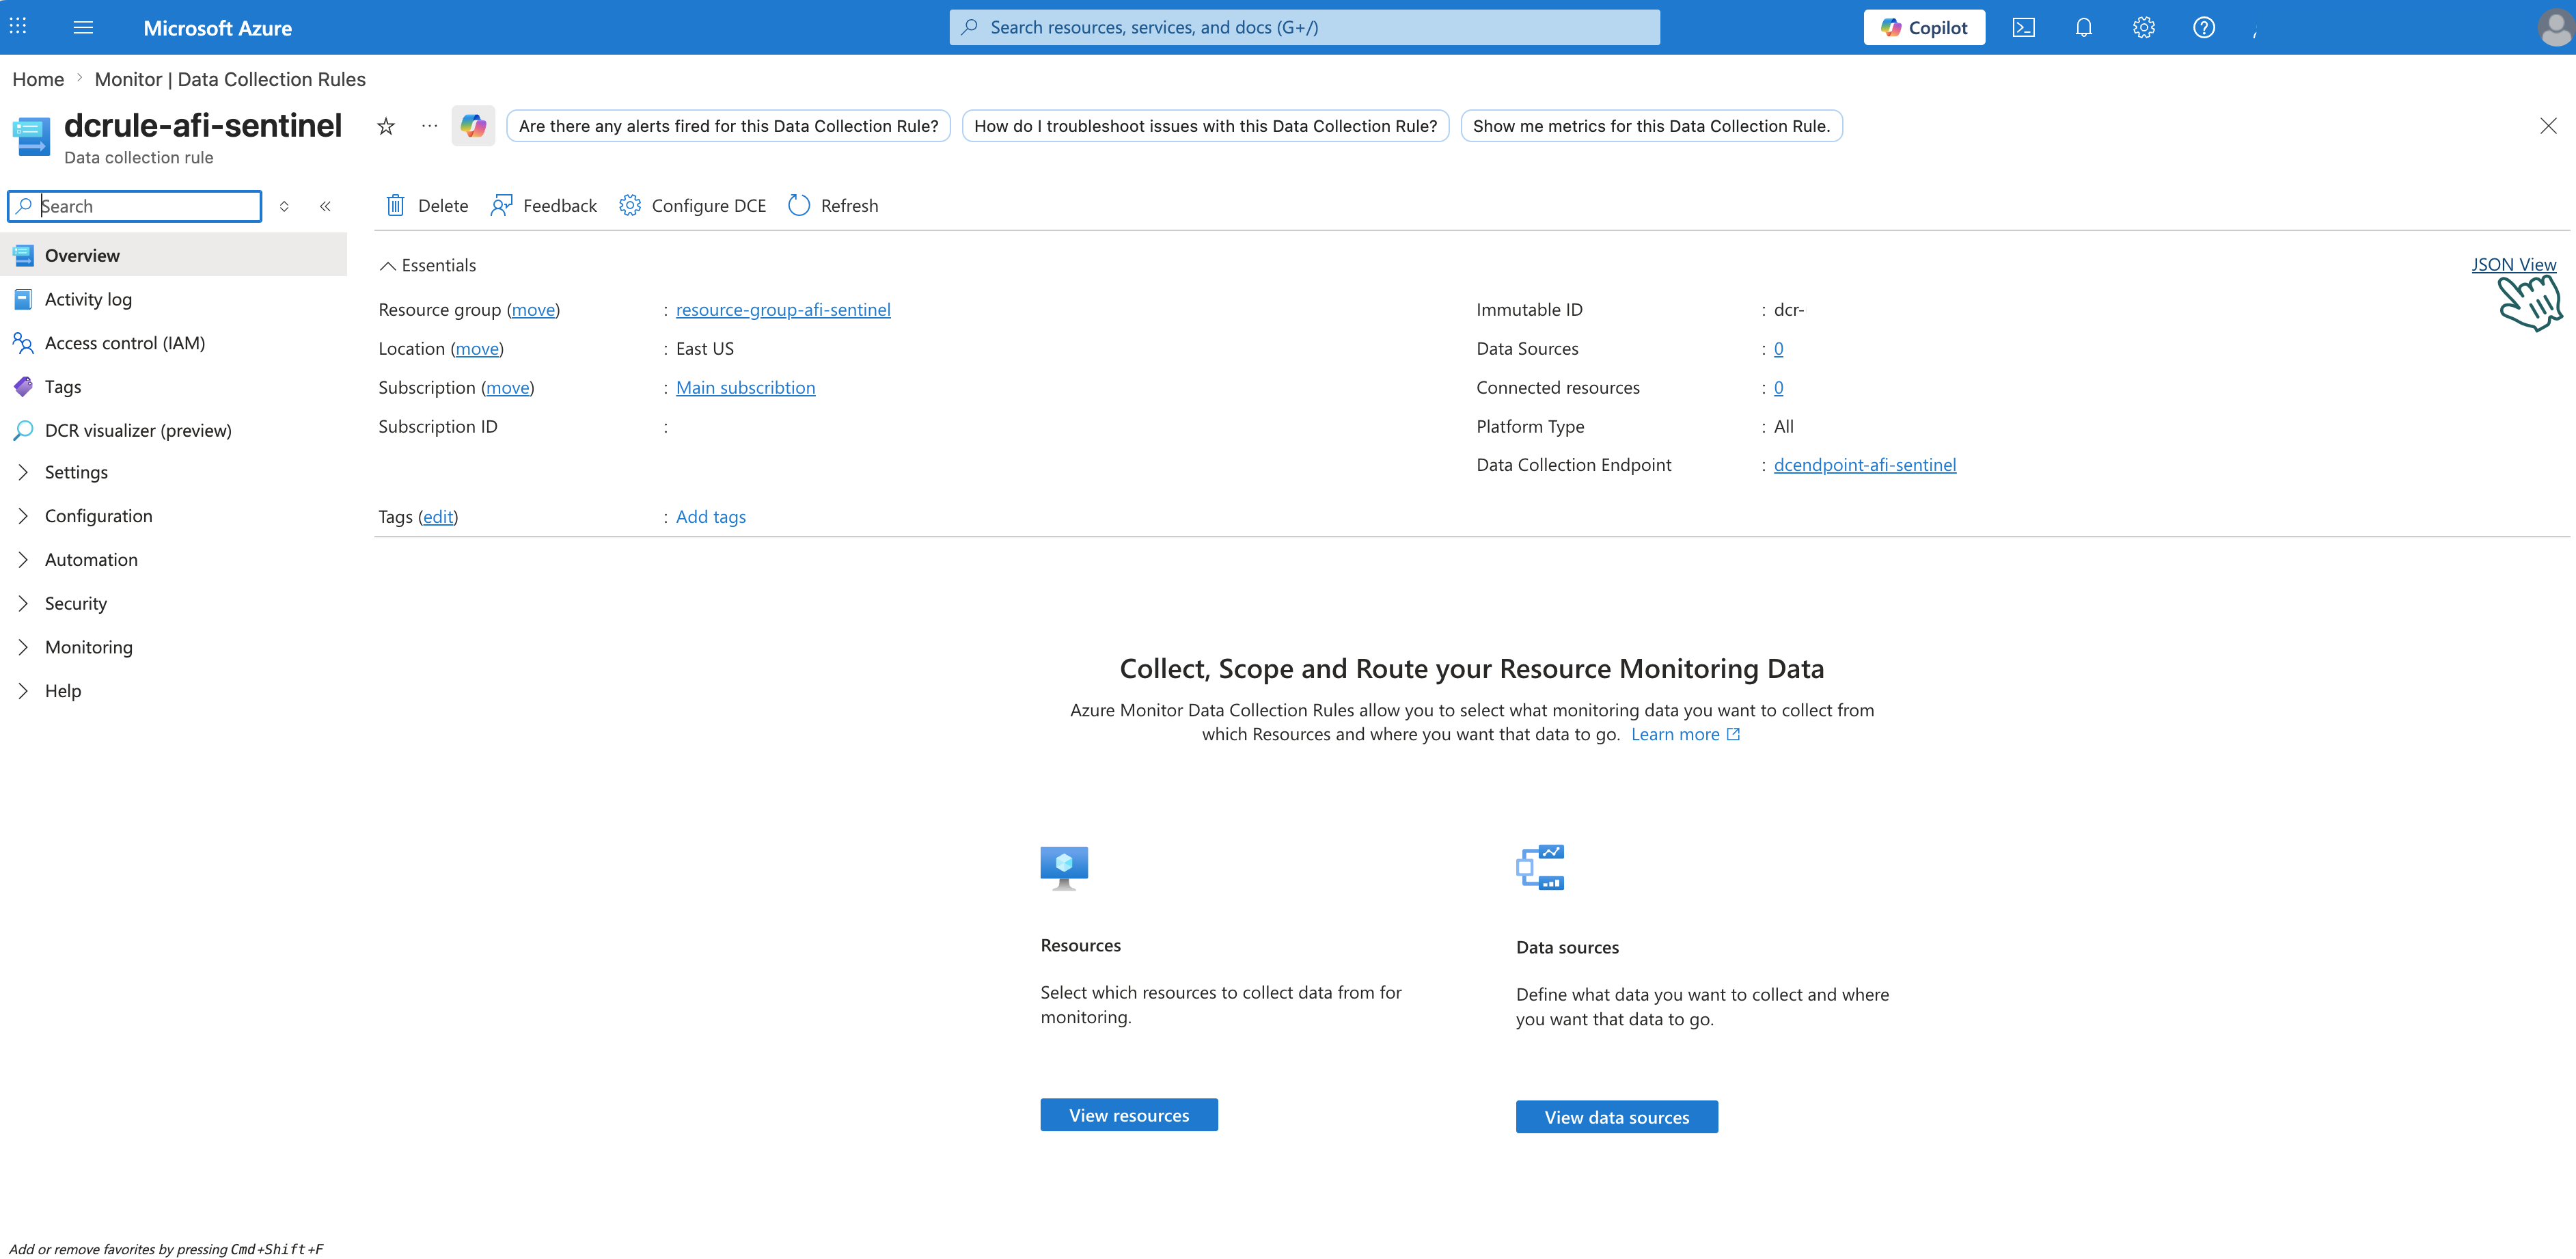Ask how to troubleshoot this Data Collection Rule
This screenshot has width=2576, height=1259.
pyautogui.click(x=1205, y=126)
